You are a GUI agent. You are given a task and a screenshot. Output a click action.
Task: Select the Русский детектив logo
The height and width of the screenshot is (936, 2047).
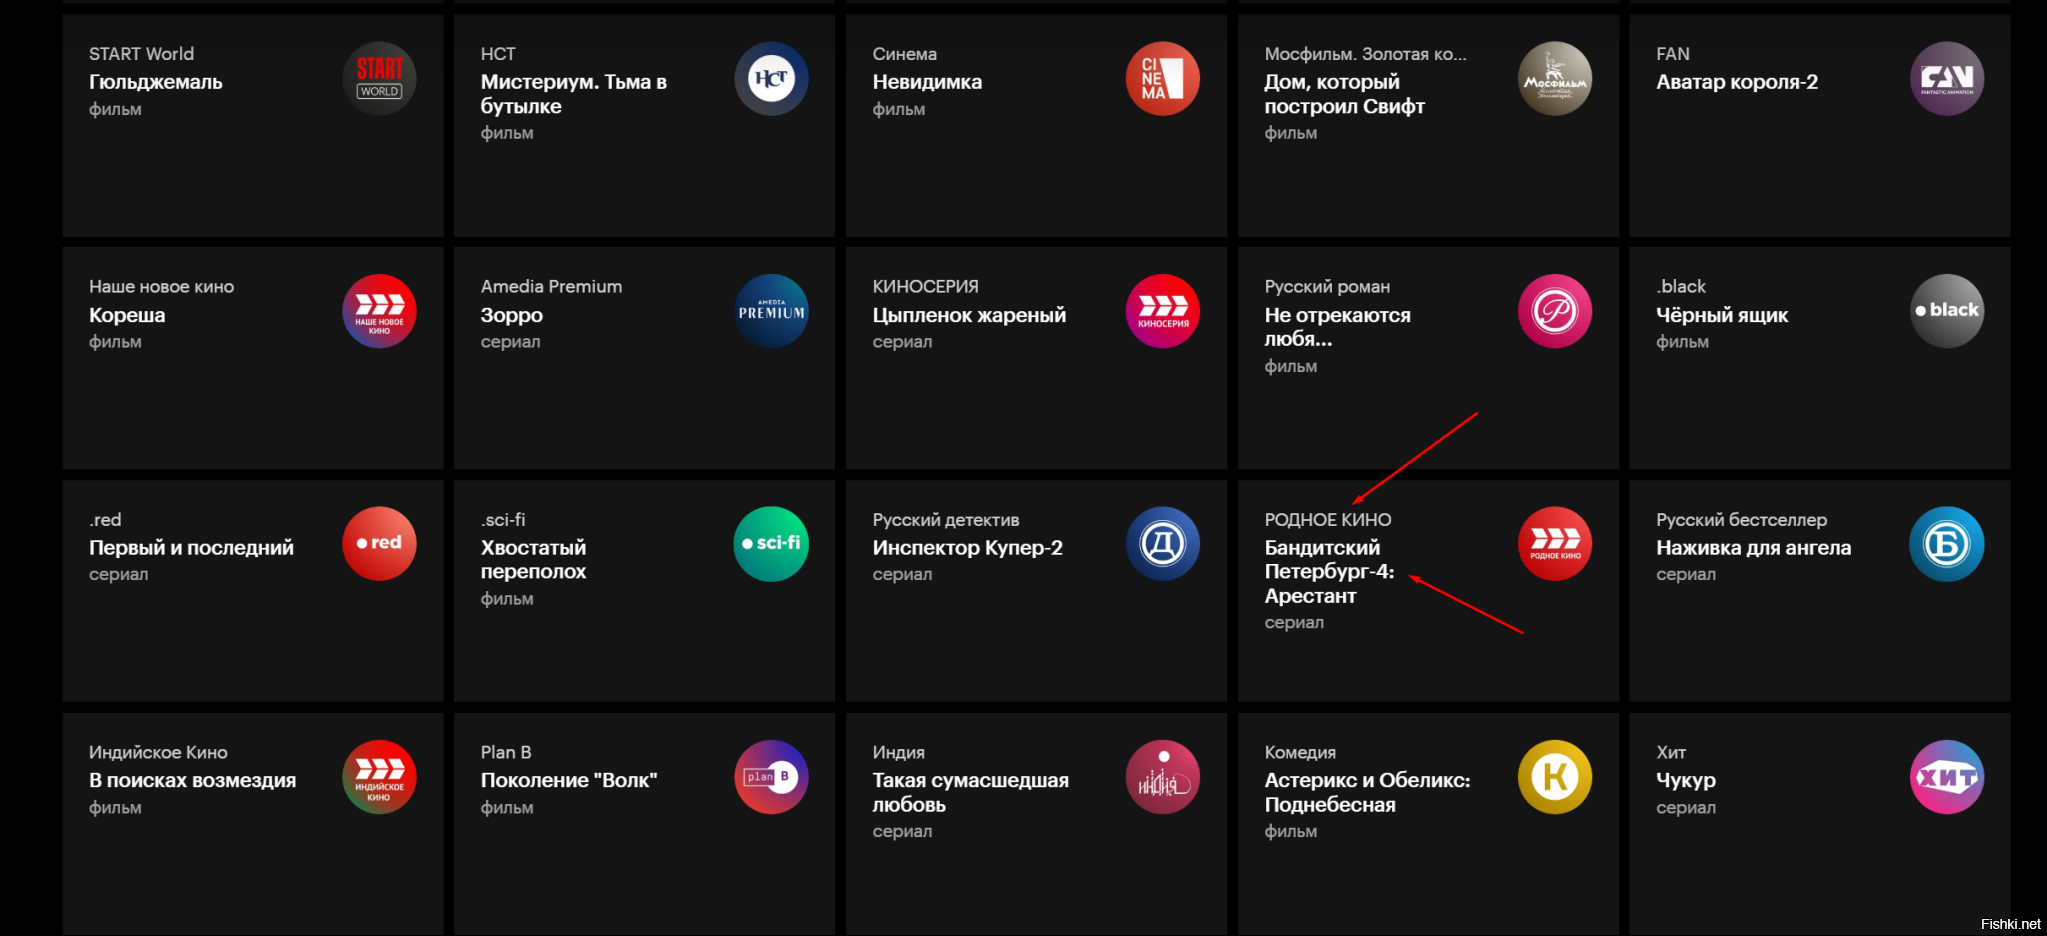click(x=1163, y=543)
